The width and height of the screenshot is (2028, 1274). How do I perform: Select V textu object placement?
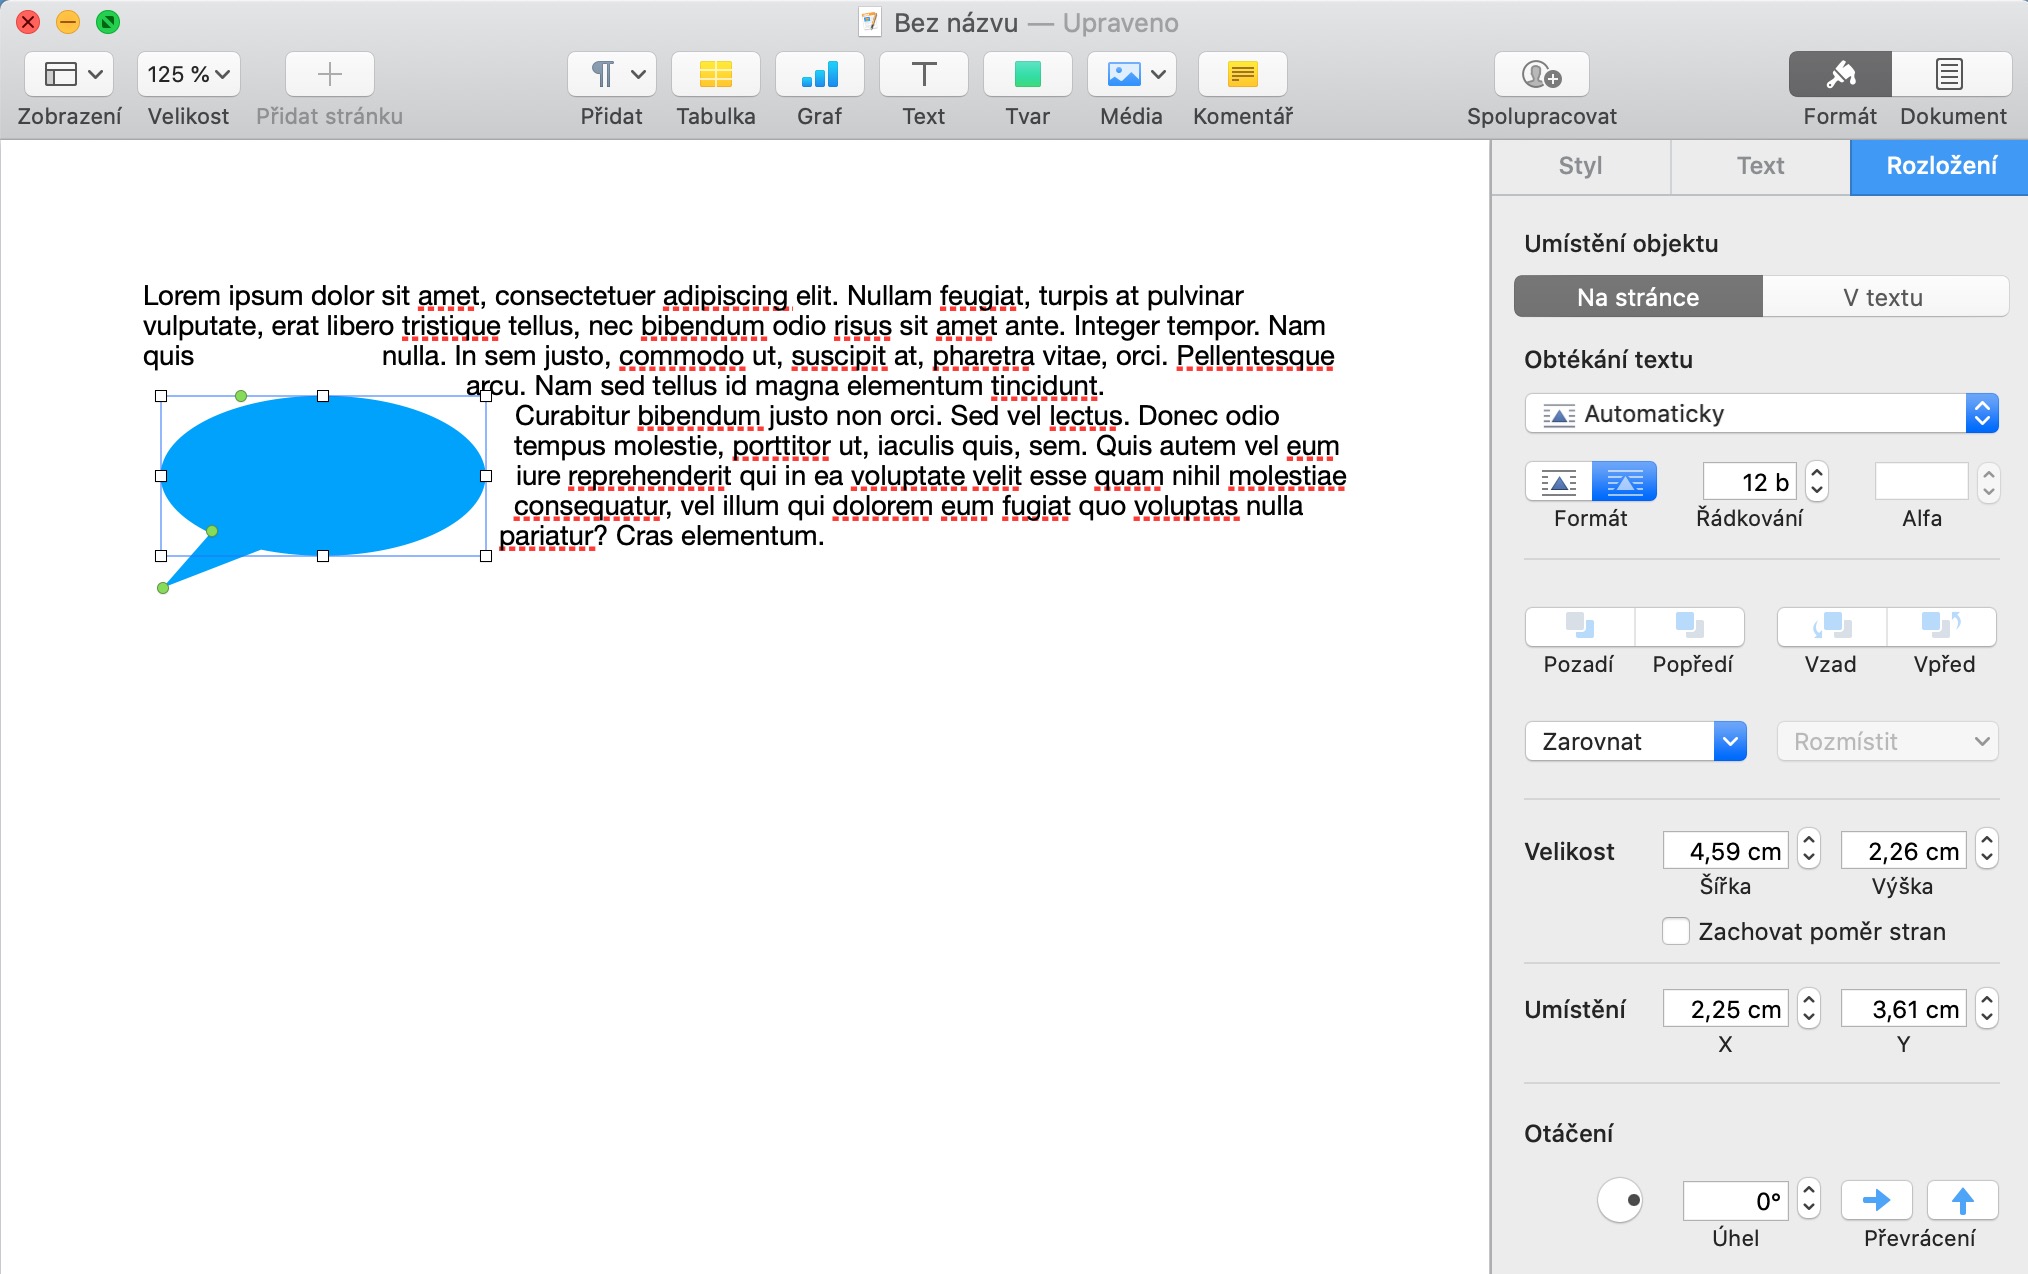(1883, 297)
